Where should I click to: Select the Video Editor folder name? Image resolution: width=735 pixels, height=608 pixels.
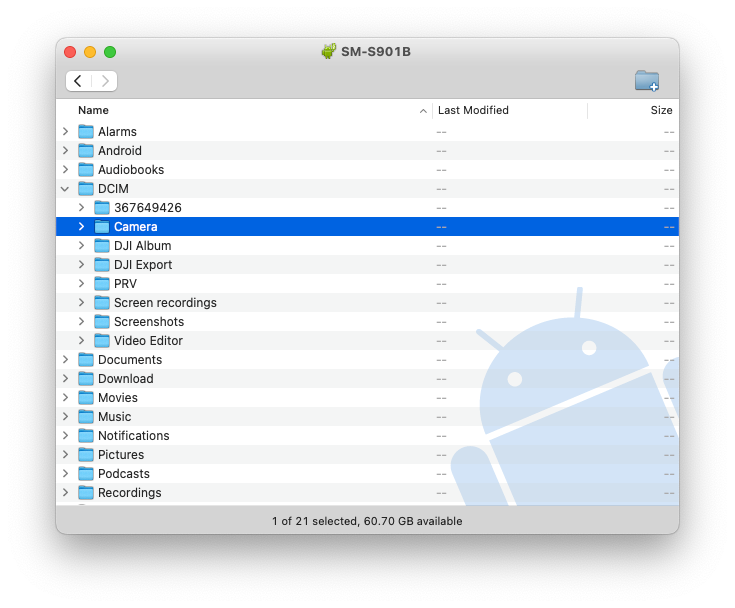[148, 340]
